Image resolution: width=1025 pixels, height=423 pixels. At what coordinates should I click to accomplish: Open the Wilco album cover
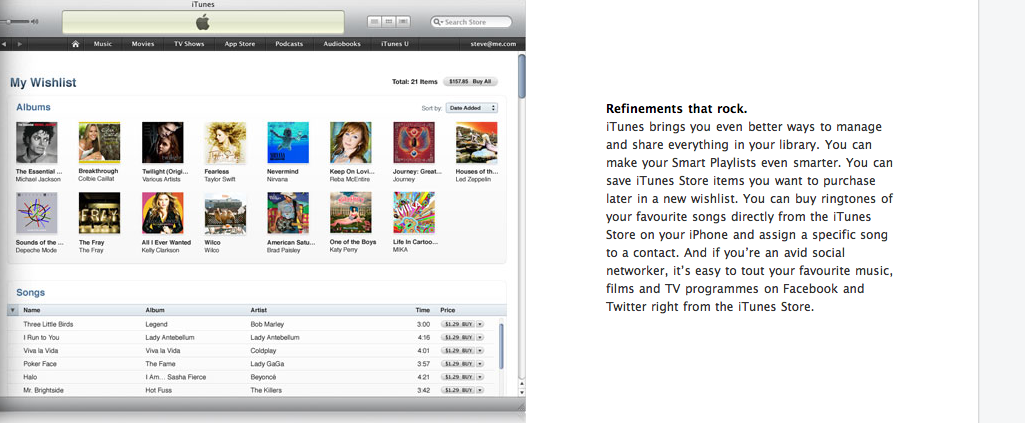click(x=226, y=212)
